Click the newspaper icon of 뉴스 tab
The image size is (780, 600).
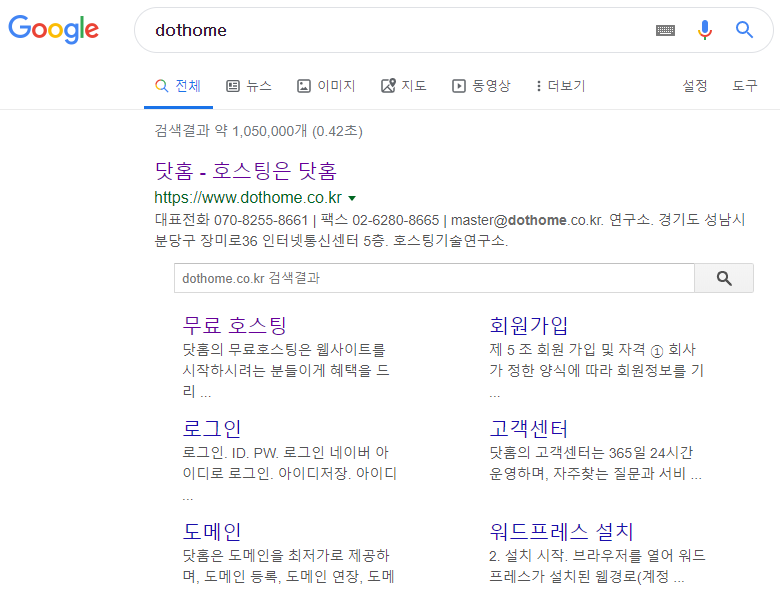tap(233, 86)
